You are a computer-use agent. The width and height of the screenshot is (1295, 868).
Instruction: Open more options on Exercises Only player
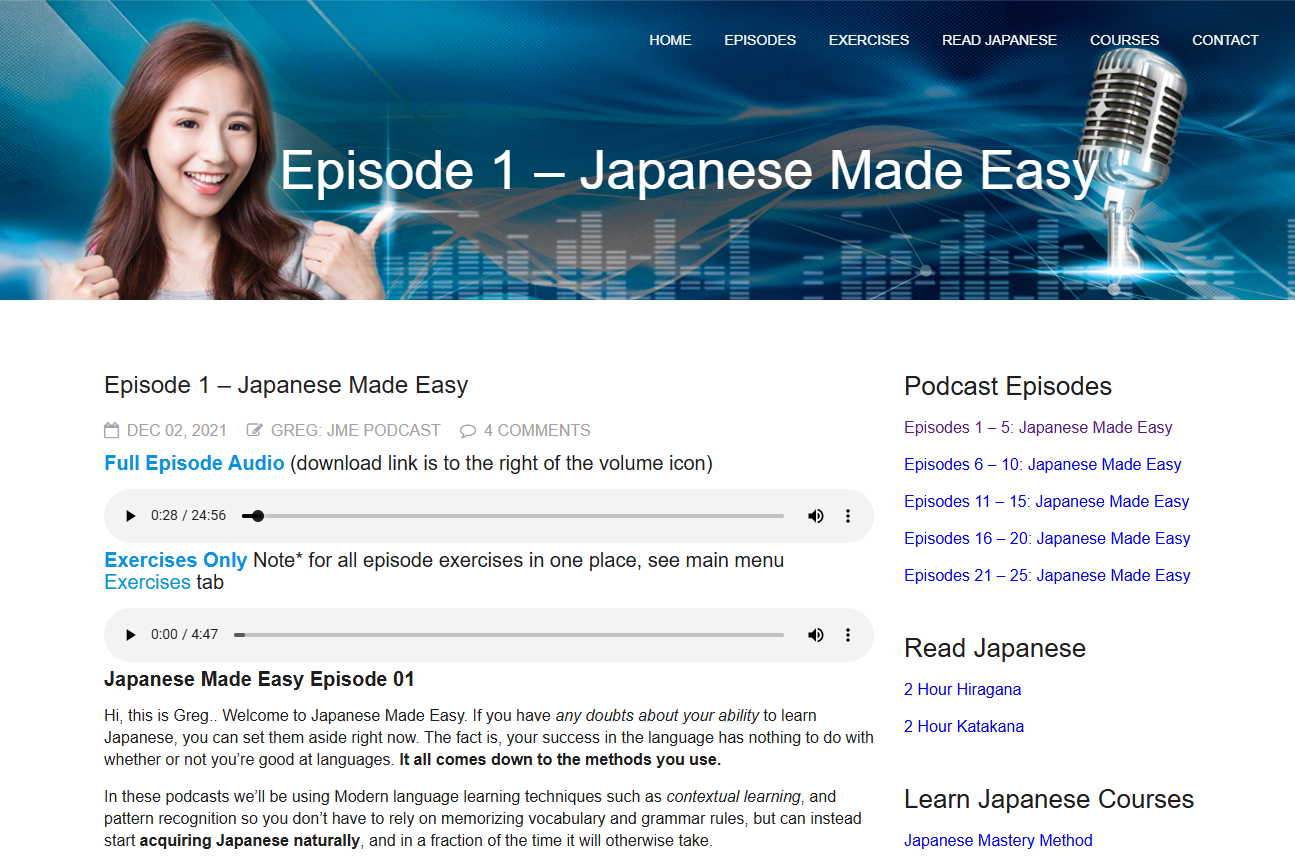(x=848, y=635)
